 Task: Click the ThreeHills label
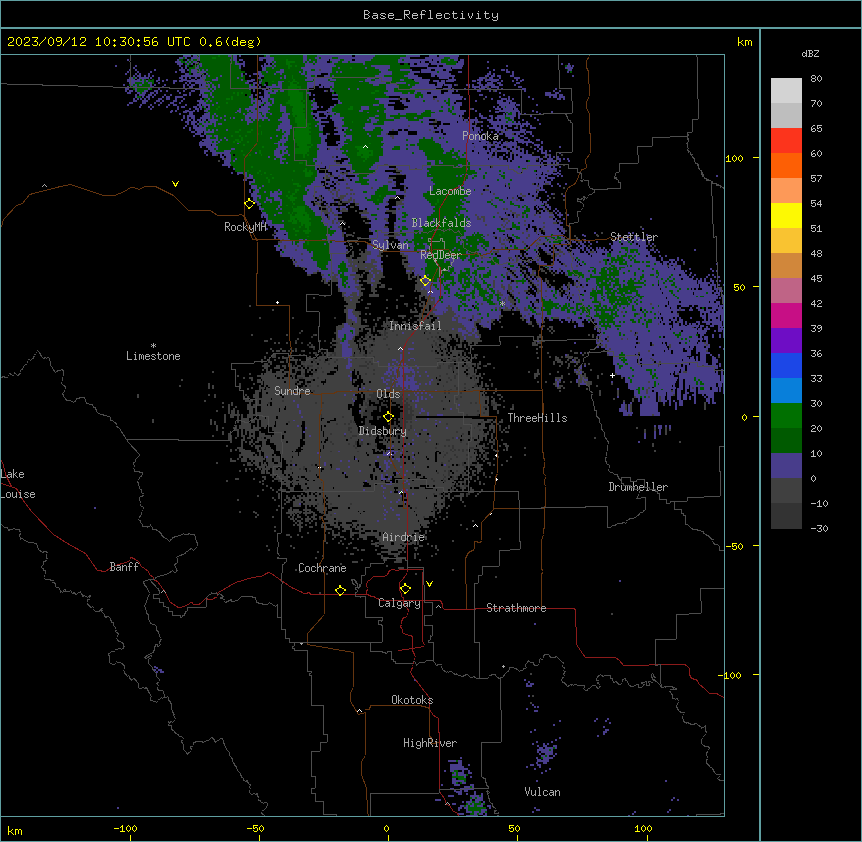click(537, 418)
